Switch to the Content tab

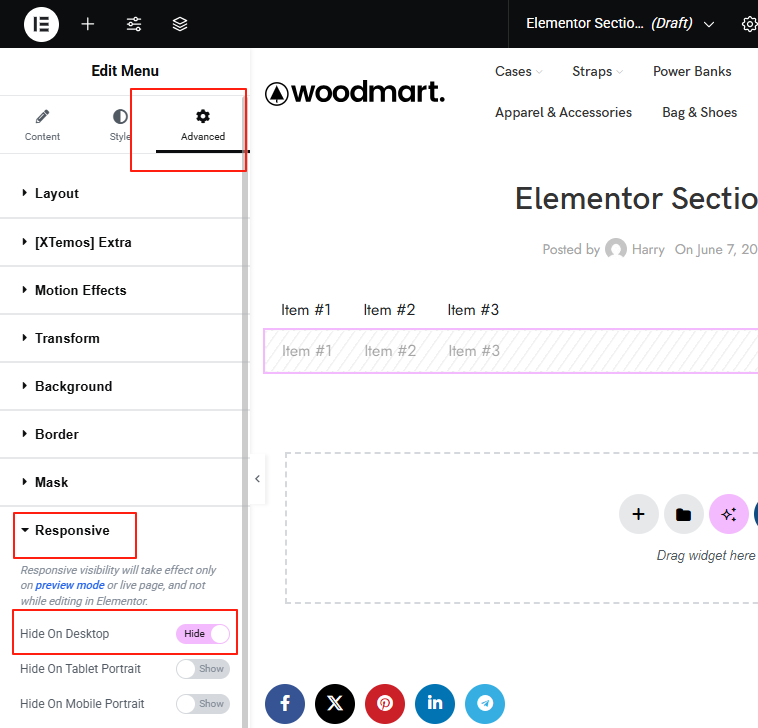tap(42, 125)
